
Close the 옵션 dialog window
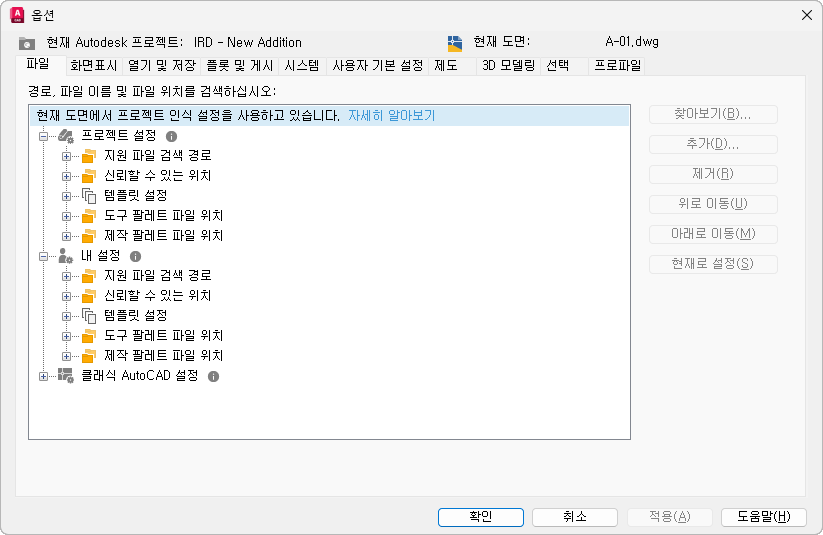click(807, 15)
